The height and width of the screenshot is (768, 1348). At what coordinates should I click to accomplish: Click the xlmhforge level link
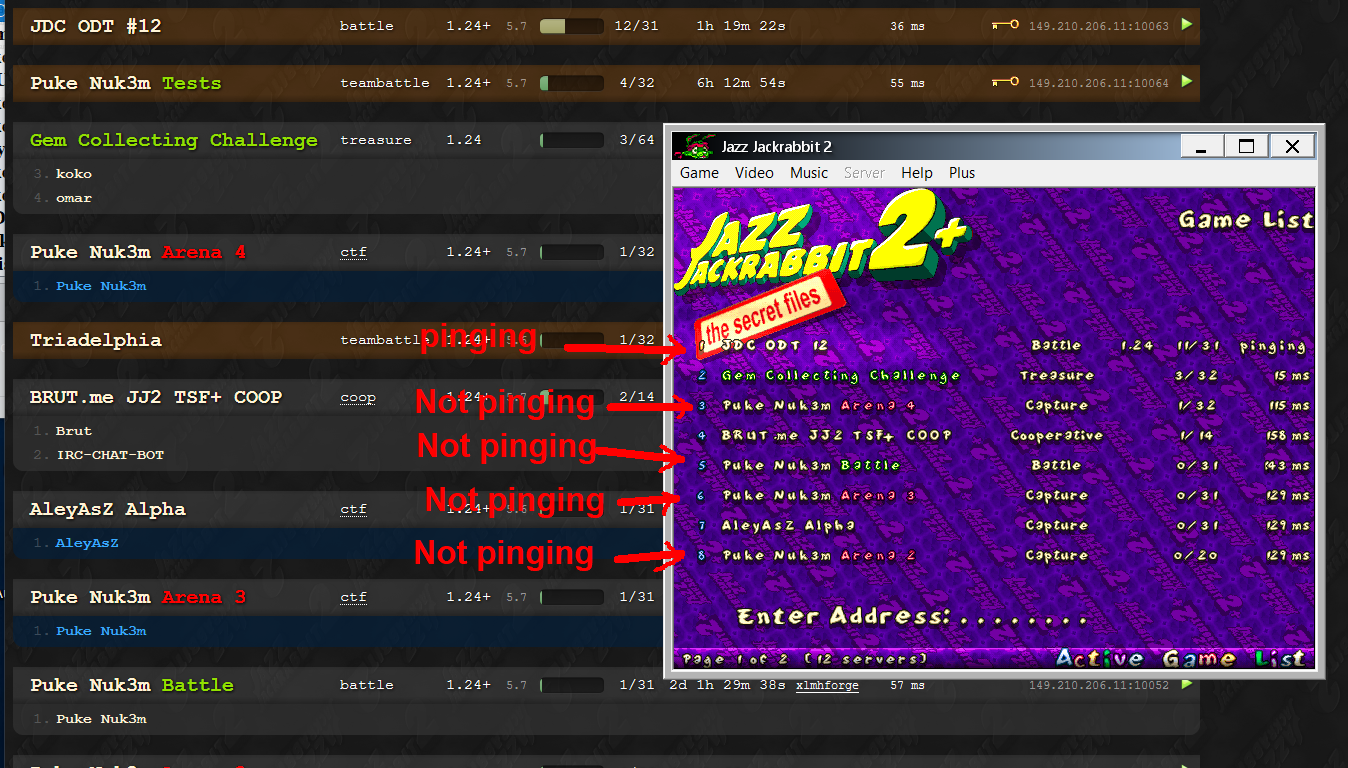(x=827, y=685)
